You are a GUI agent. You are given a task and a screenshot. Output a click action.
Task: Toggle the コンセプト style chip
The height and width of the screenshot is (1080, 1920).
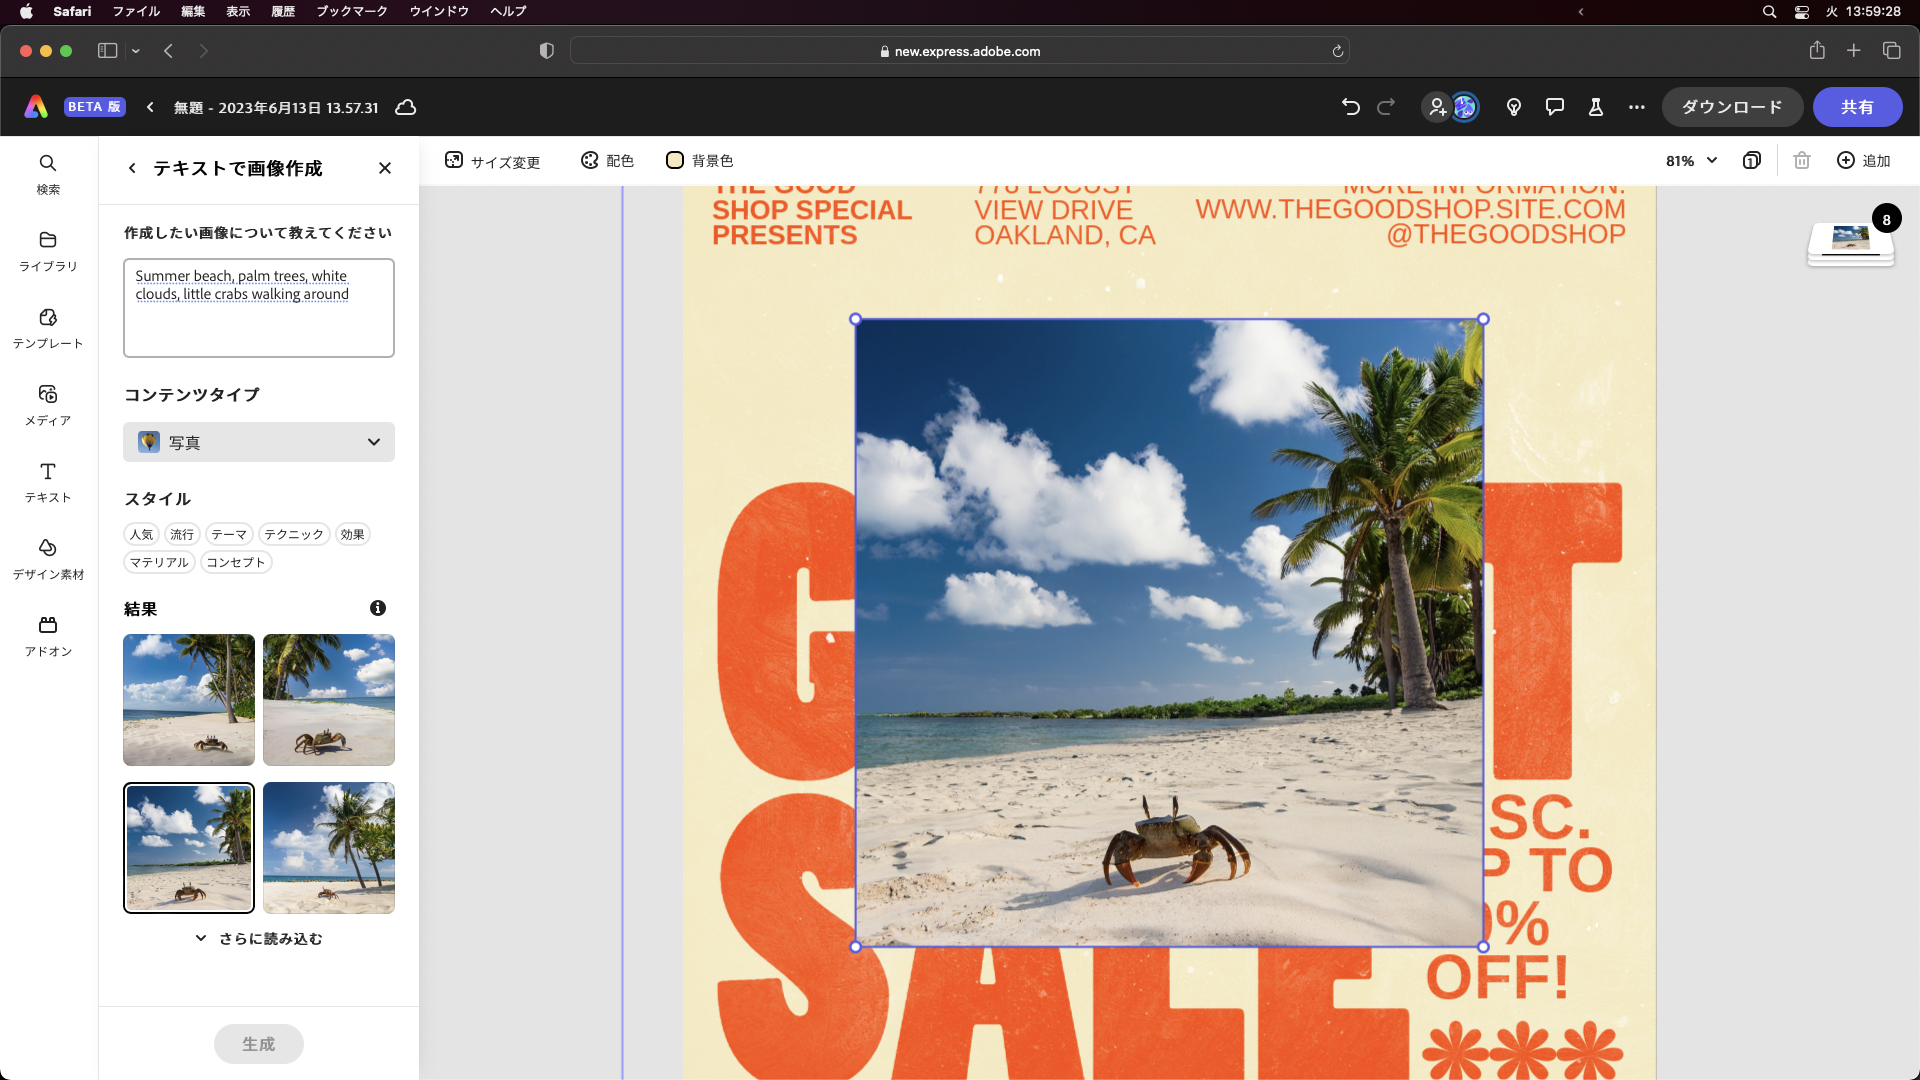coord(236,562)
